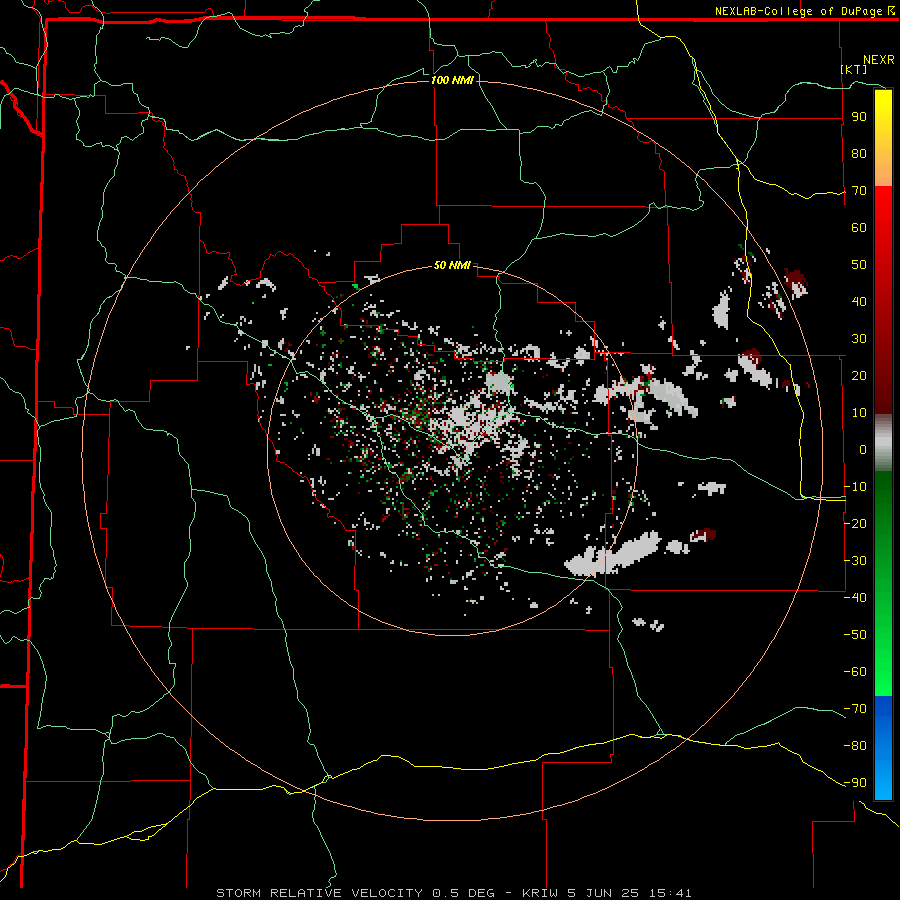Click the 0 value on velocity scale
900x900 pixels.
click(863, 449)
